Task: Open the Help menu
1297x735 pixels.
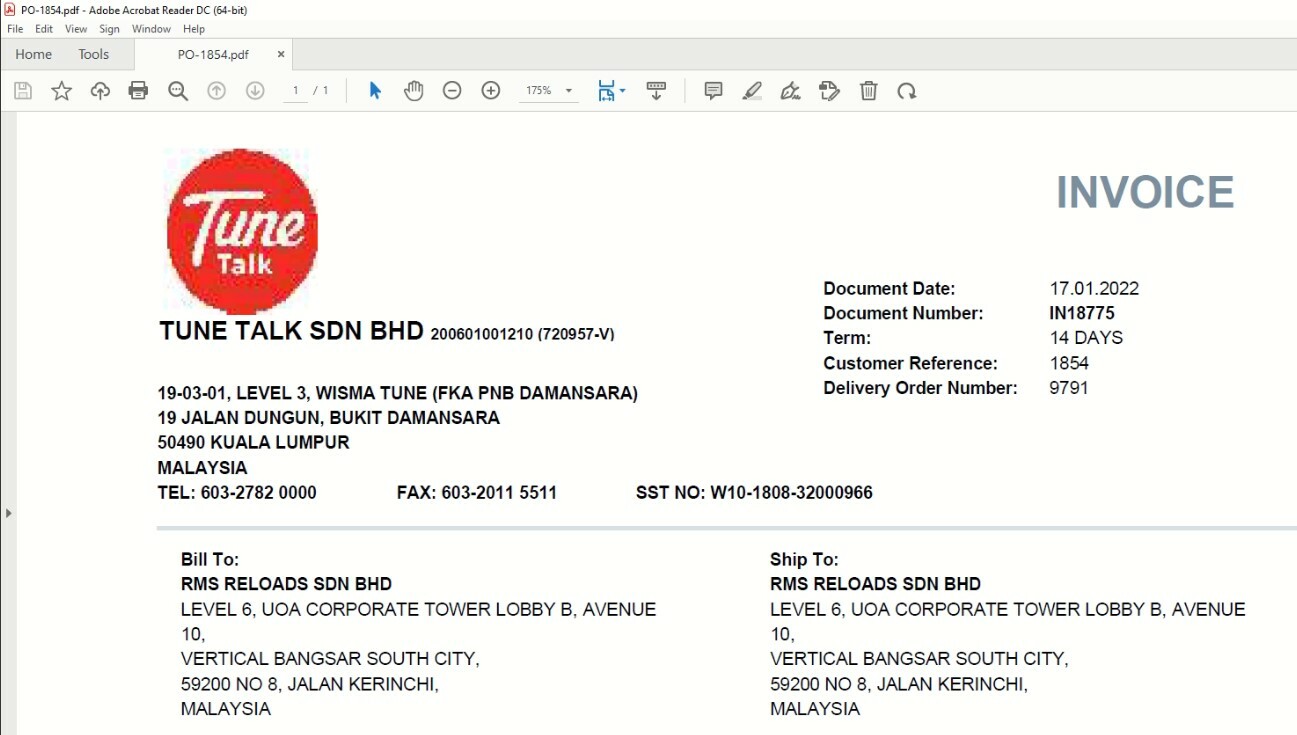Action: (x=194, y=29)
